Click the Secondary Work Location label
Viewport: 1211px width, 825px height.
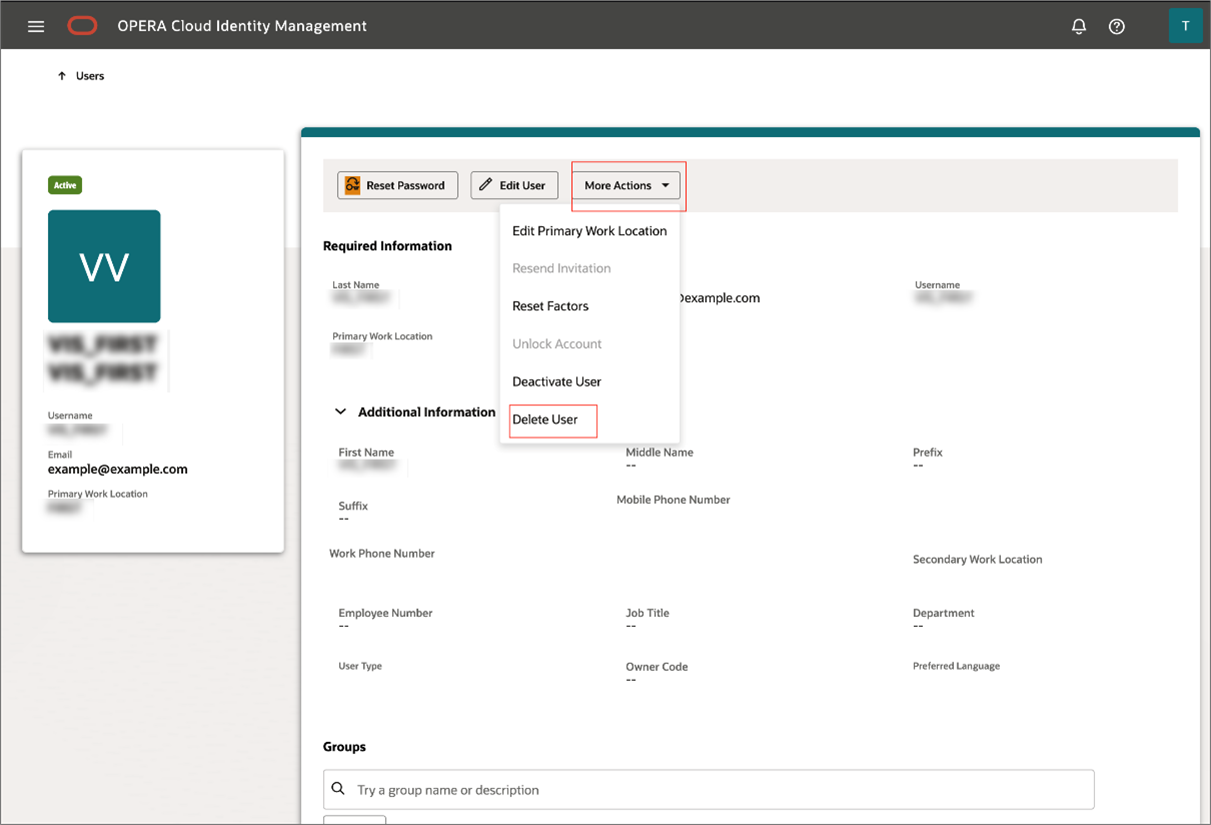tap(978, 560)
